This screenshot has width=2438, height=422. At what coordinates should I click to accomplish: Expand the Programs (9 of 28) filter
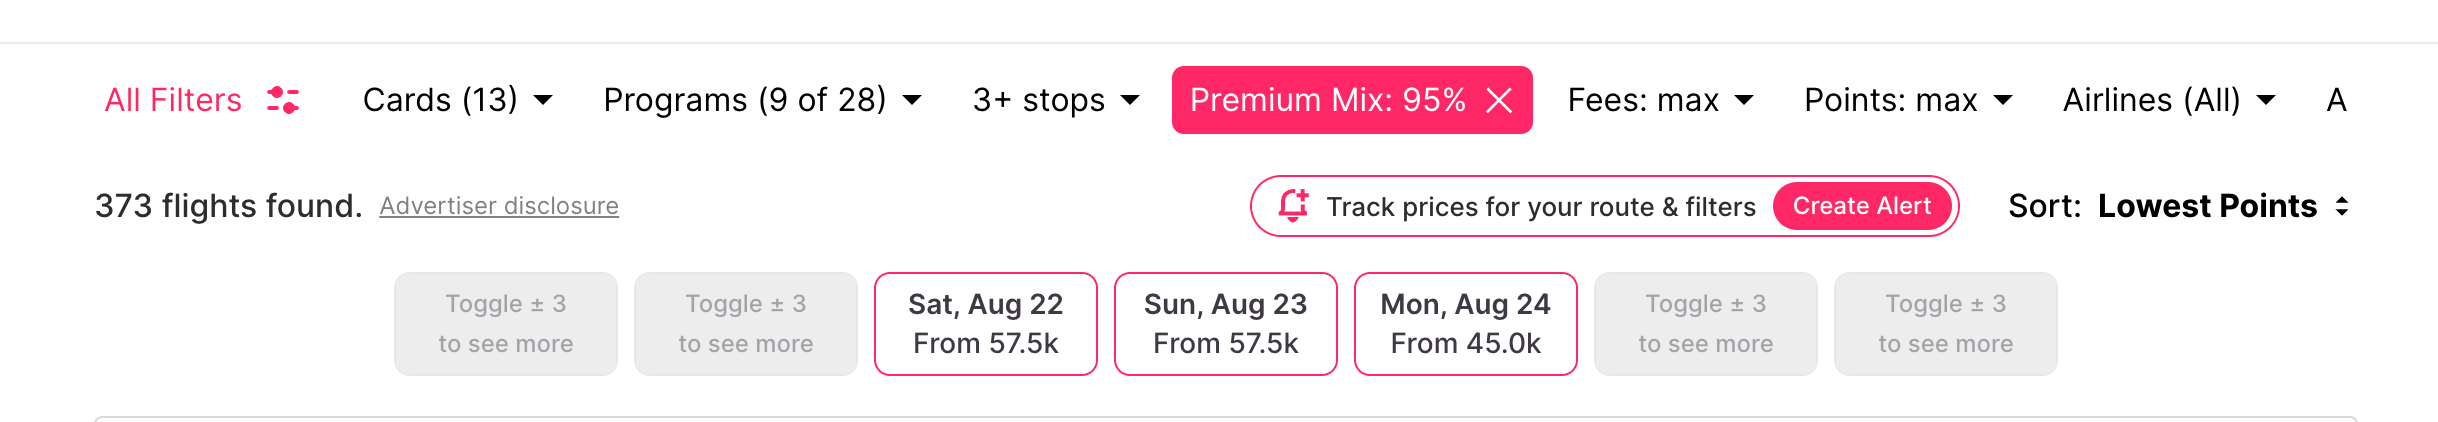pyautogui.click(x=762, y=100)
